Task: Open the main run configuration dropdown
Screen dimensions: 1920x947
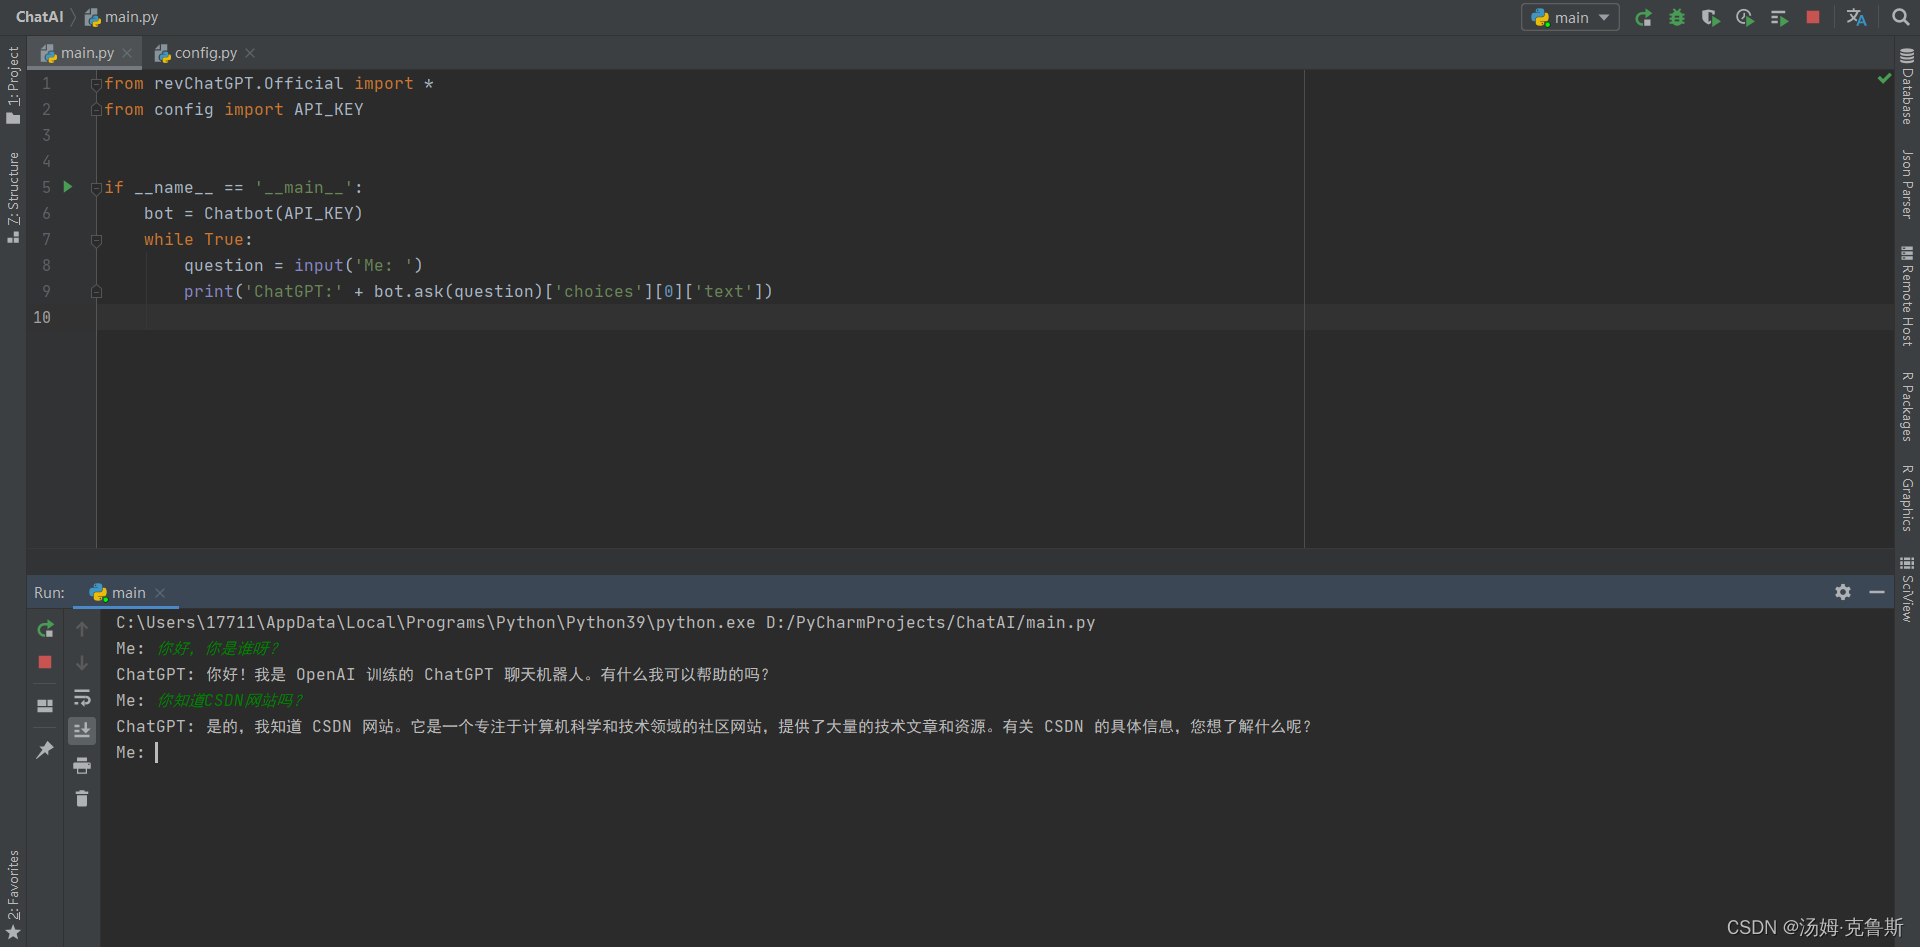Action: pyautogui.click(x=1570, y=18)
